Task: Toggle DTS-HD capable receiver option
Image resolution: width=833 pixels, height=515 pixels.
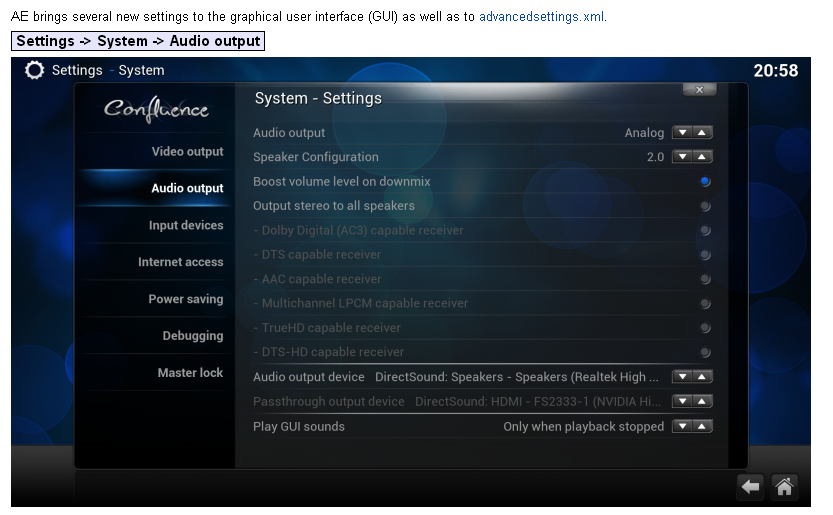Action: 705,352
